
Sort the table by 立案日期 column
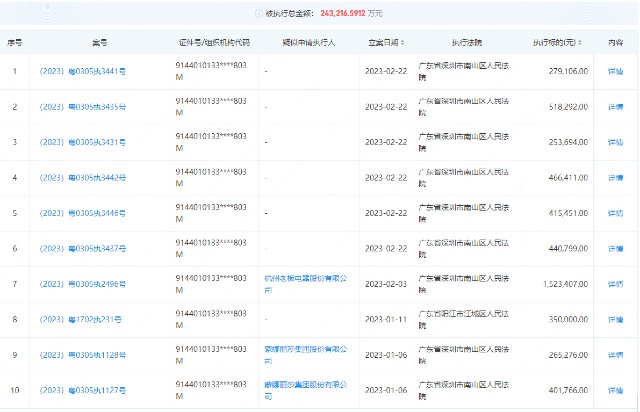coord(400,43)
